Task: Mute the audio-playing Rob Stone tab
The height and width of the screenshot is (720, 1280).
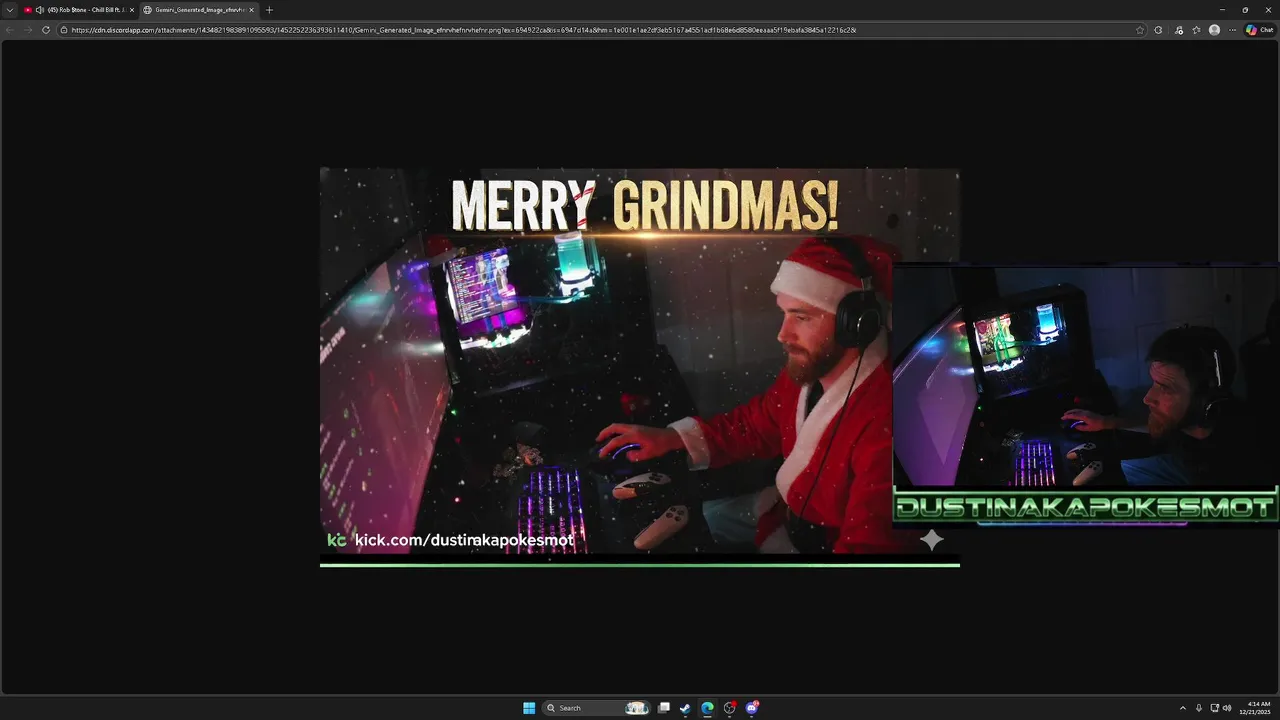Action: point(40,10)
